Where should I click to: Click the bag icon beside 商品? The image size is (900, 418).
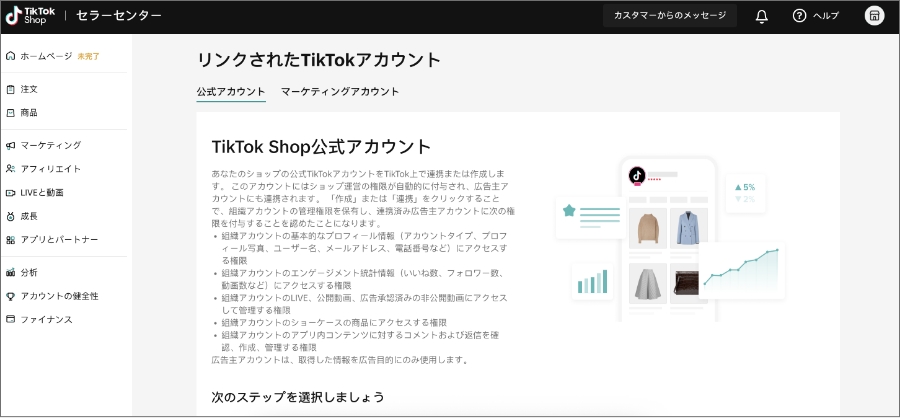pyautogui.click(x=10, y=113)
